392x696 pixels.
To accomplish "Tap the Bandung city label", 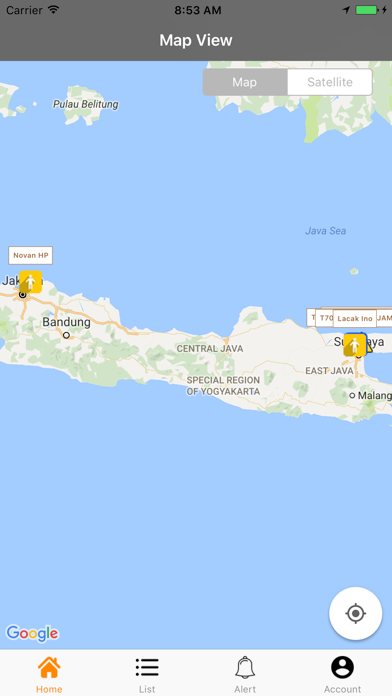I will (67, 322).
